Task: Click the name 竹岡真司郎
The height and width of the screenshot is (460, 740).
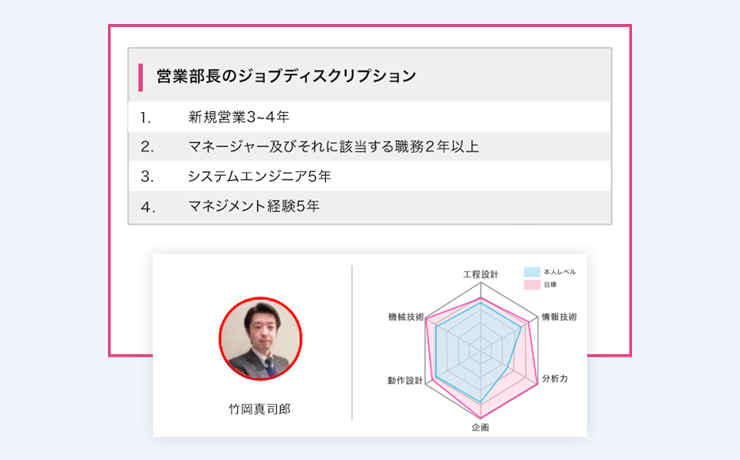Action: coord(260,409)
